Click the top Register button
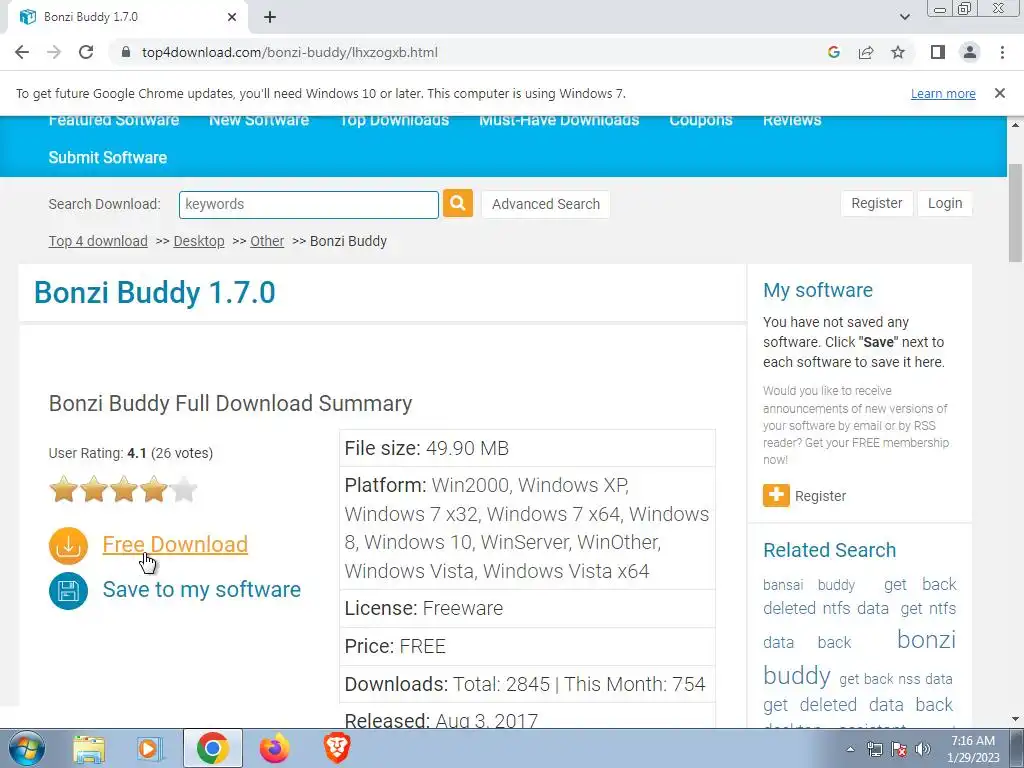The image size is (1024, 768). click(x=876, y=203)
